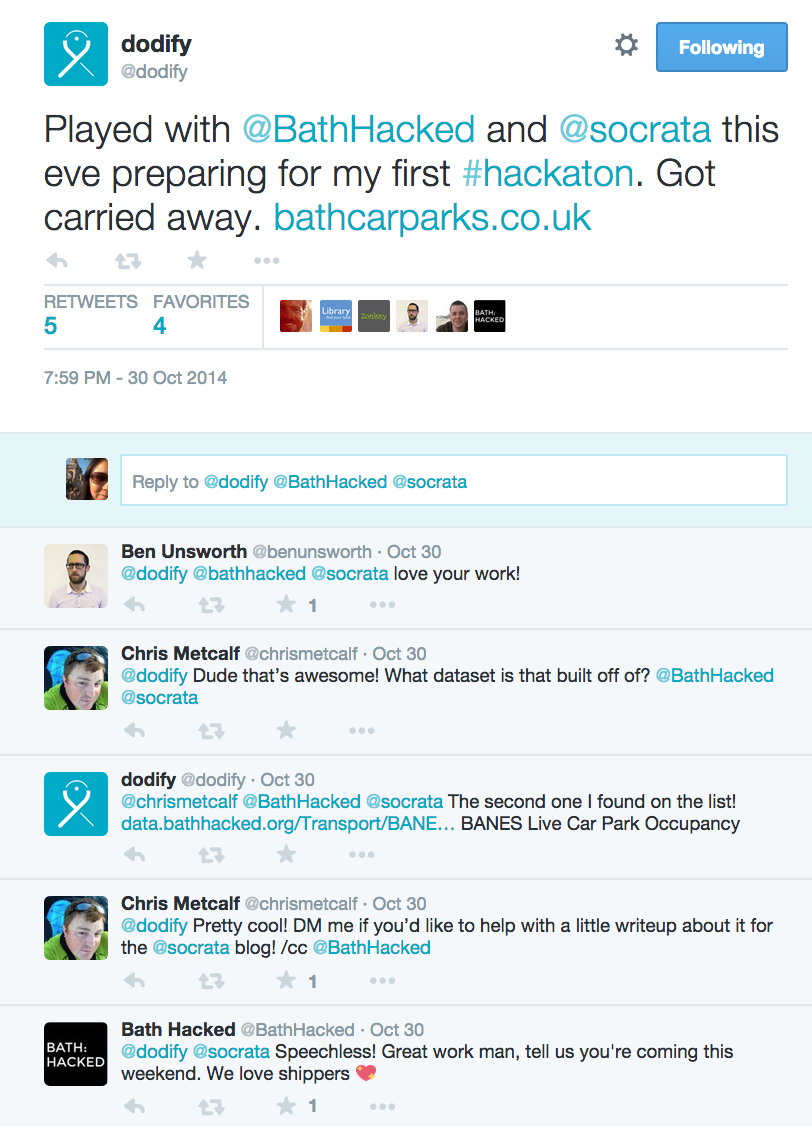Reply to the main dodify tweet
Screen dimensions: 812x1126
(x=57, y=261)
